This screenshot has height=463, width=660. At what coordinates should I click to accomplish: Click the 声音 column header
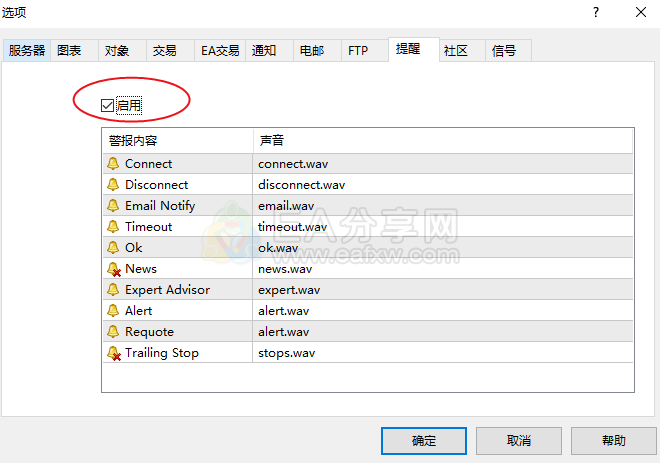(x=443, y=141)
